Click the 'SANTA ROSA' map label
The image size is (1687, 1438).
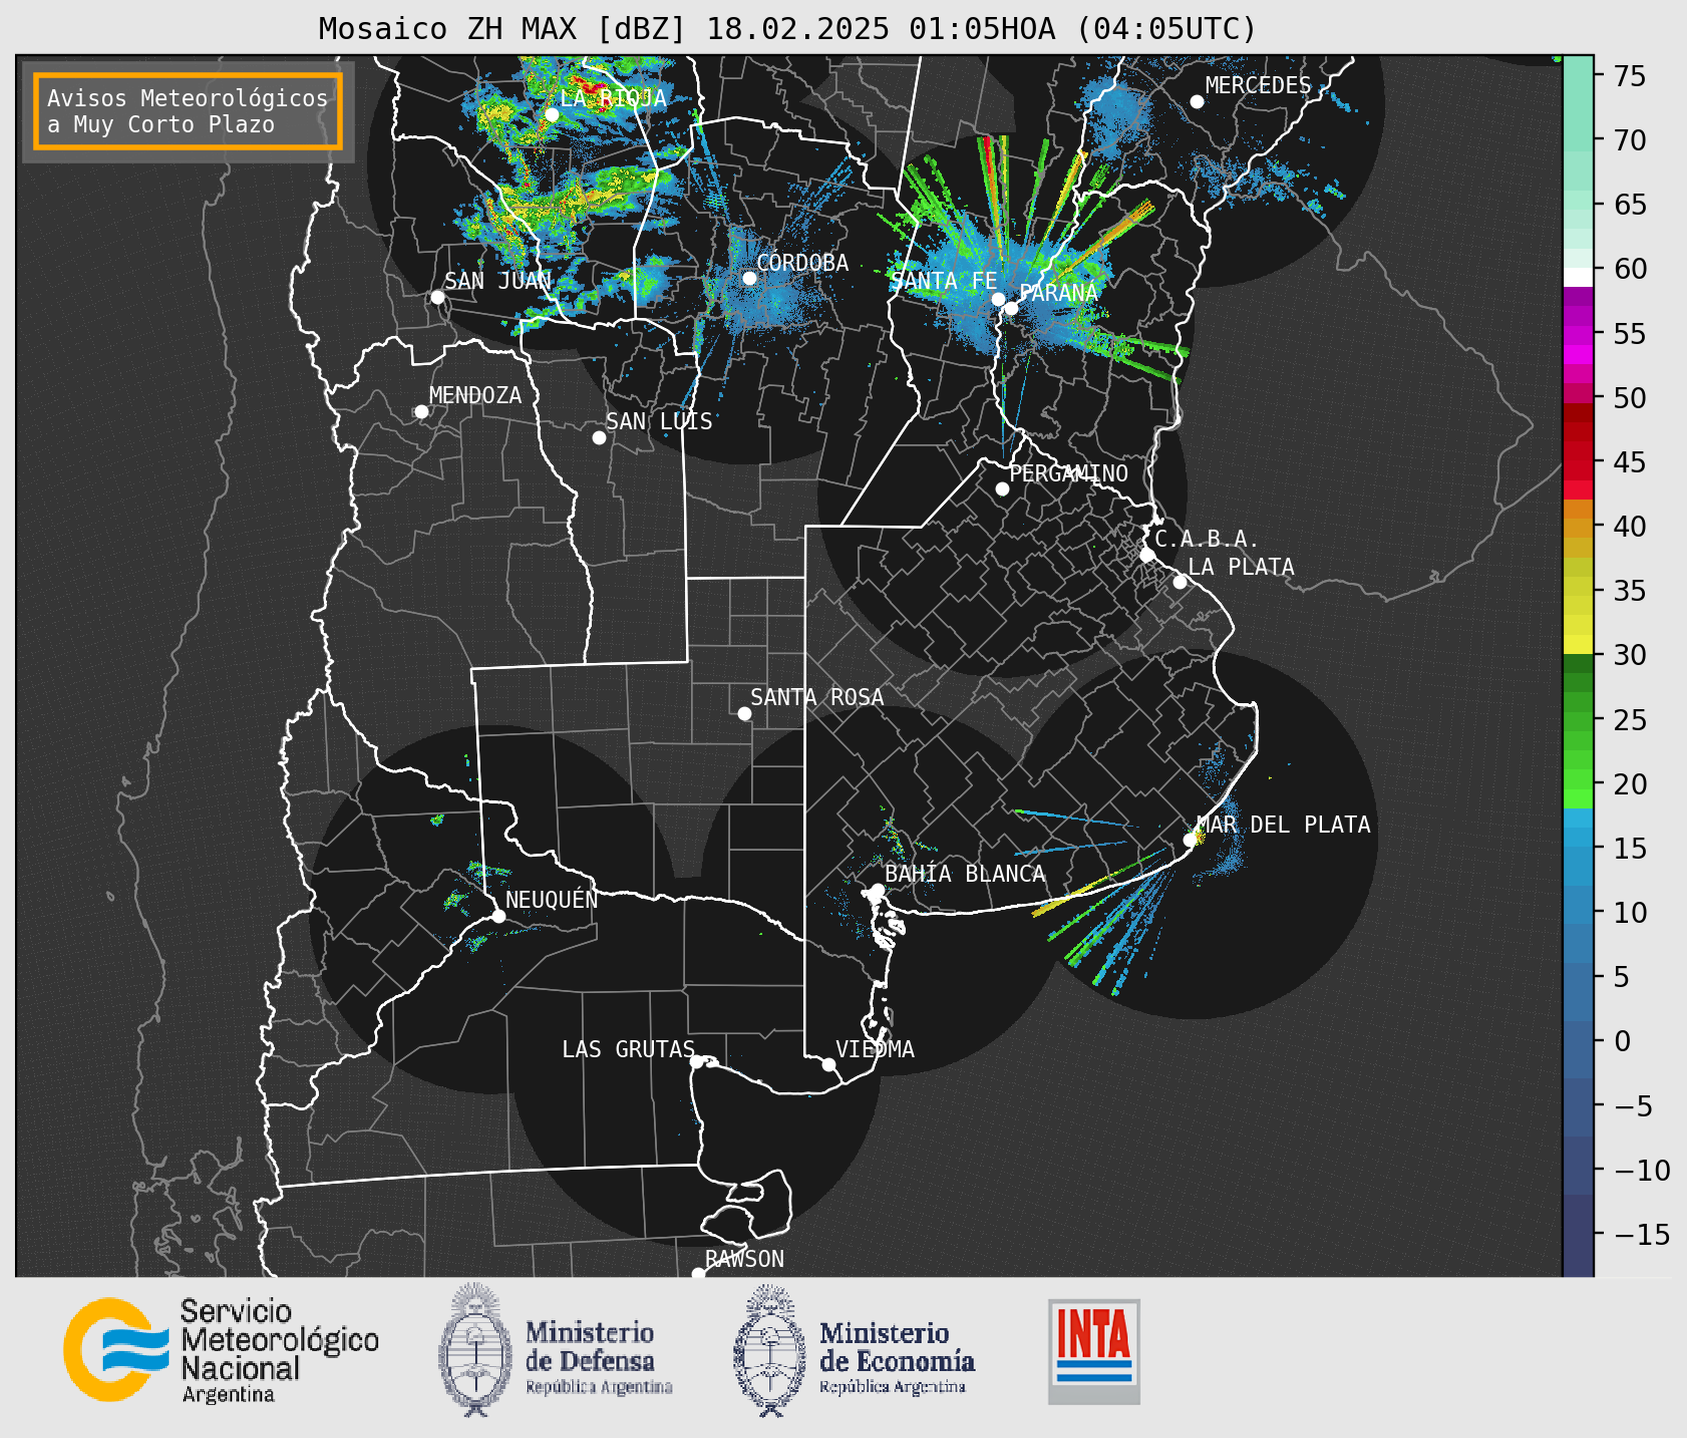(817, 697)
